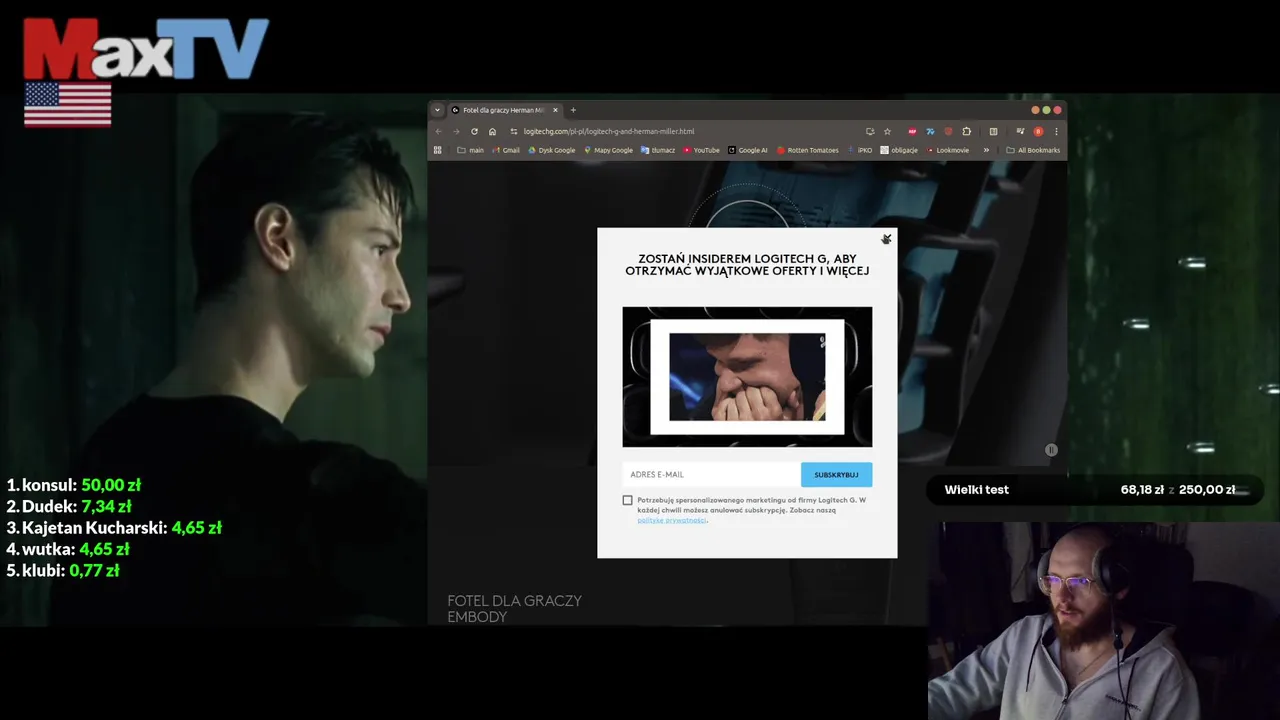The image size is (1280, 720).
Task: Reload the logitechg page
Action: pos(474,131)
